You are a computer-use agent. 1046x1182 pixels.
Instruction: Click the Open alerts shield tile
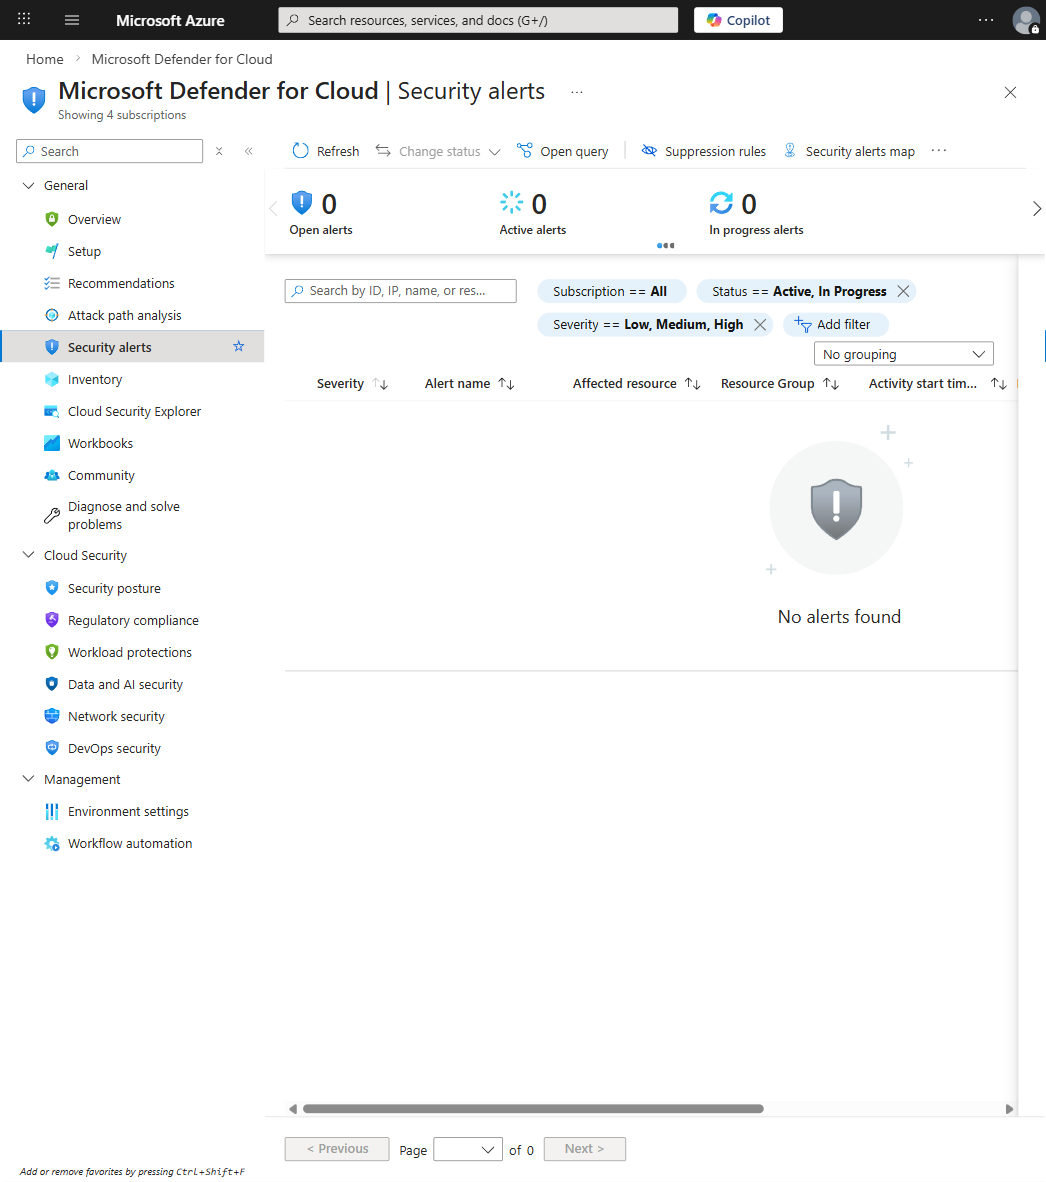point(321,213)
